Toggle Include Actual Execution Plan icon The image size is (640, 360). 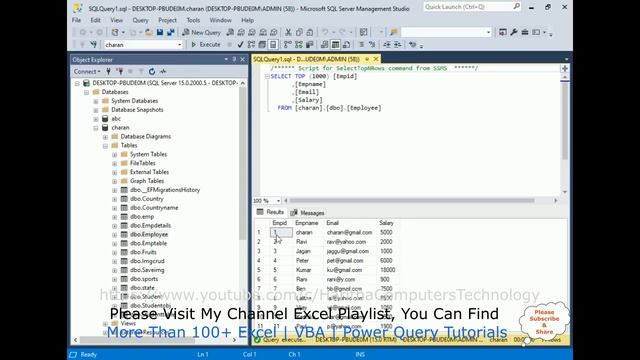(288, 44)
